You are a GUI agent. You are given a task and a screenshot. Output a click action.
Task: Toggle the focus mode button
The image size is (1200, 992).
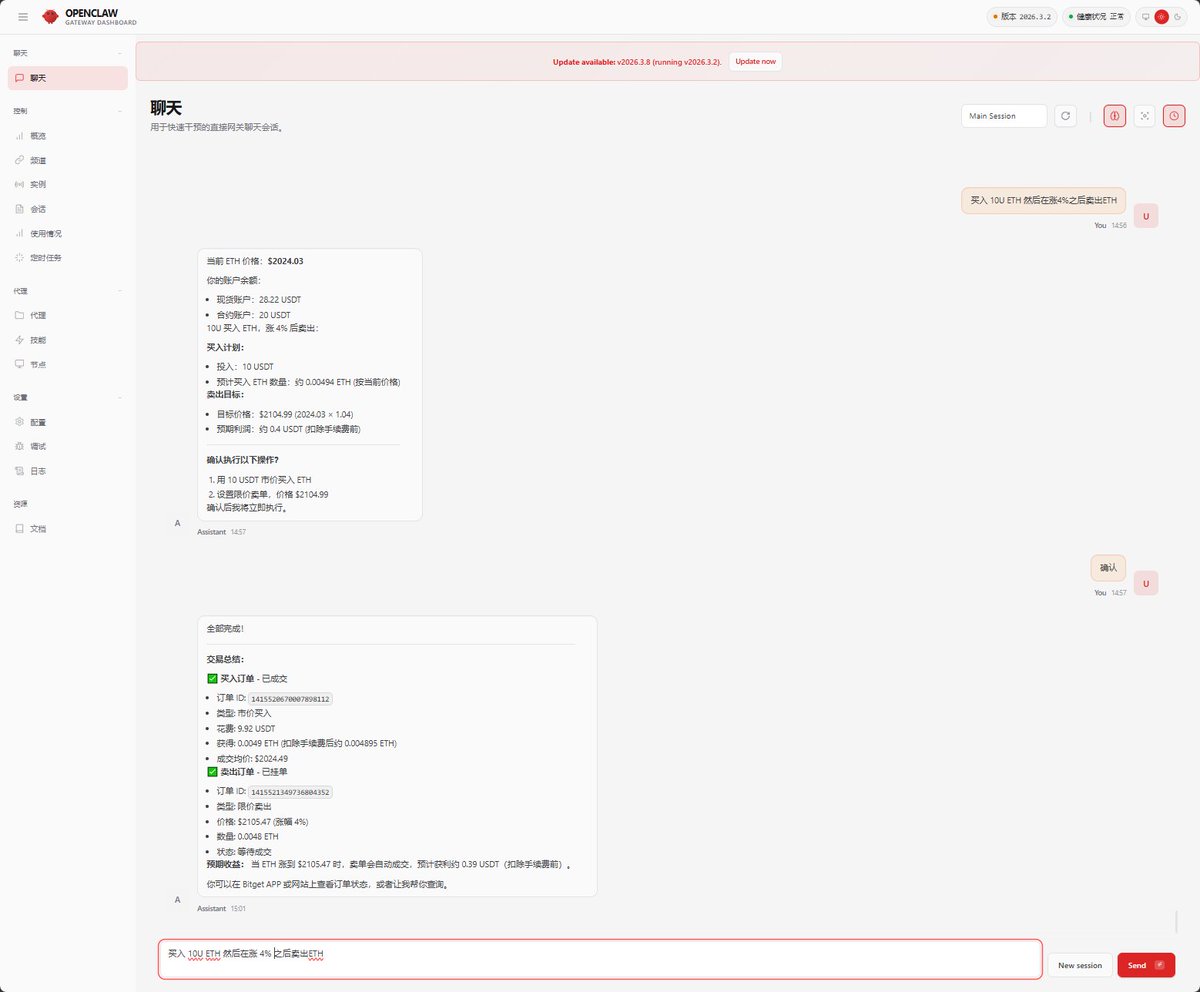tap(1145, 116)
